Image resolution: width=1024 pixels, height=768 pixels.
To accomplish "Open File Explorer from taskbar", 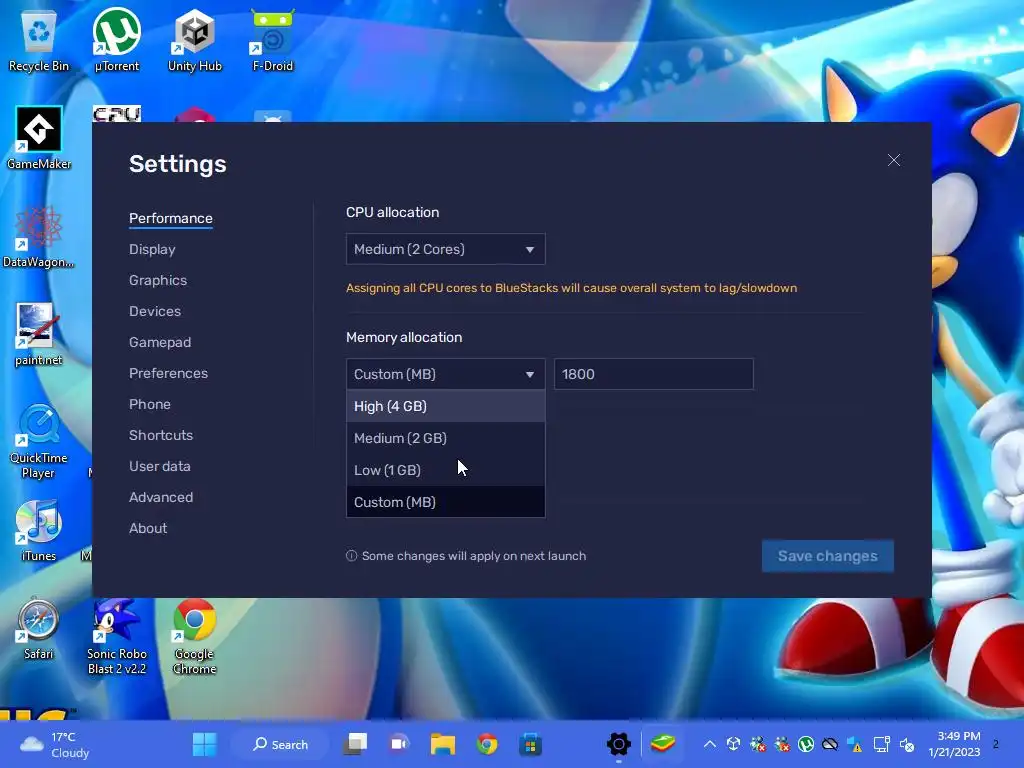I will [x=443, y=744].
